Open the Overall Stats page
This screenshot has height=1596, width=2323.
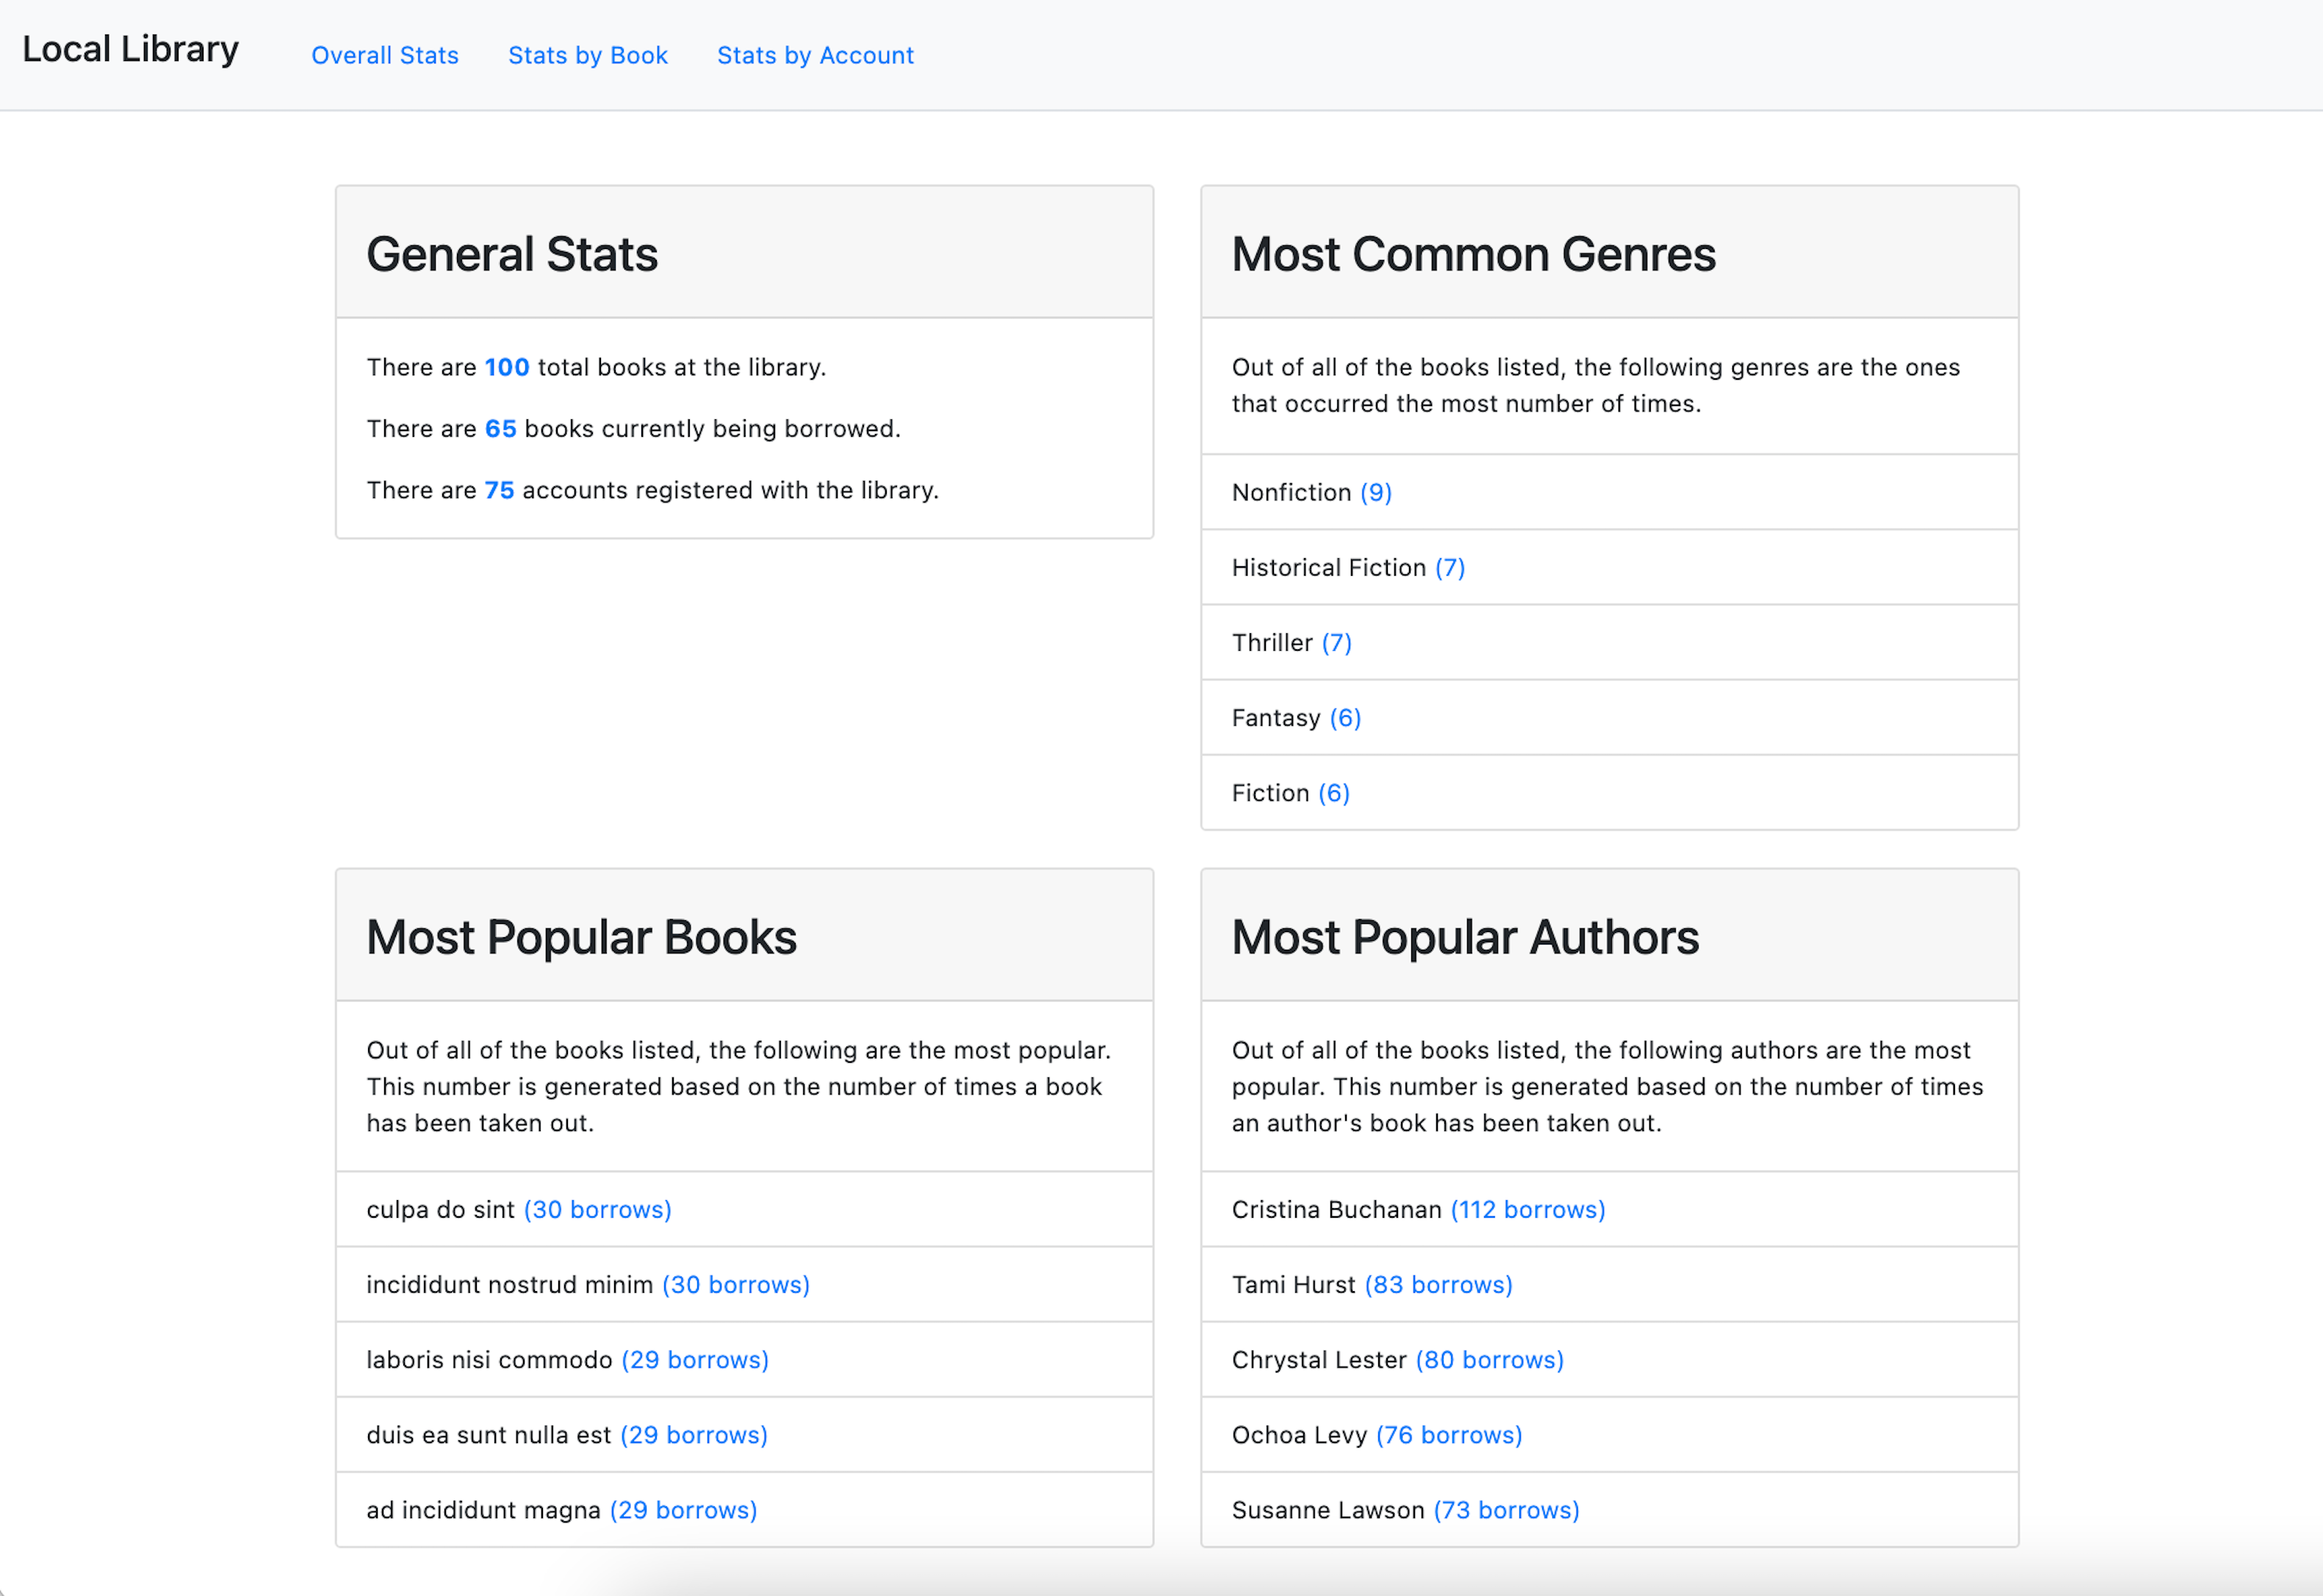[384, 55]
